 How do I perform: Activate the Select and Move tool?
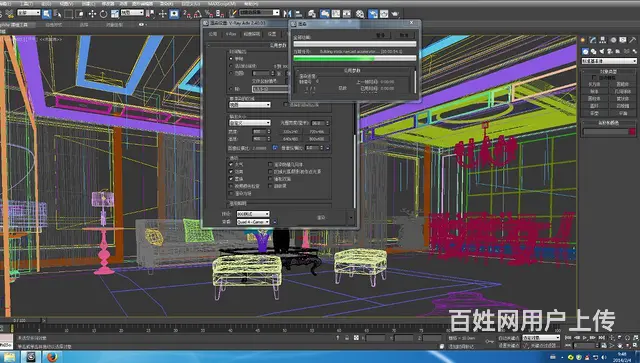[x=92, y=14]
